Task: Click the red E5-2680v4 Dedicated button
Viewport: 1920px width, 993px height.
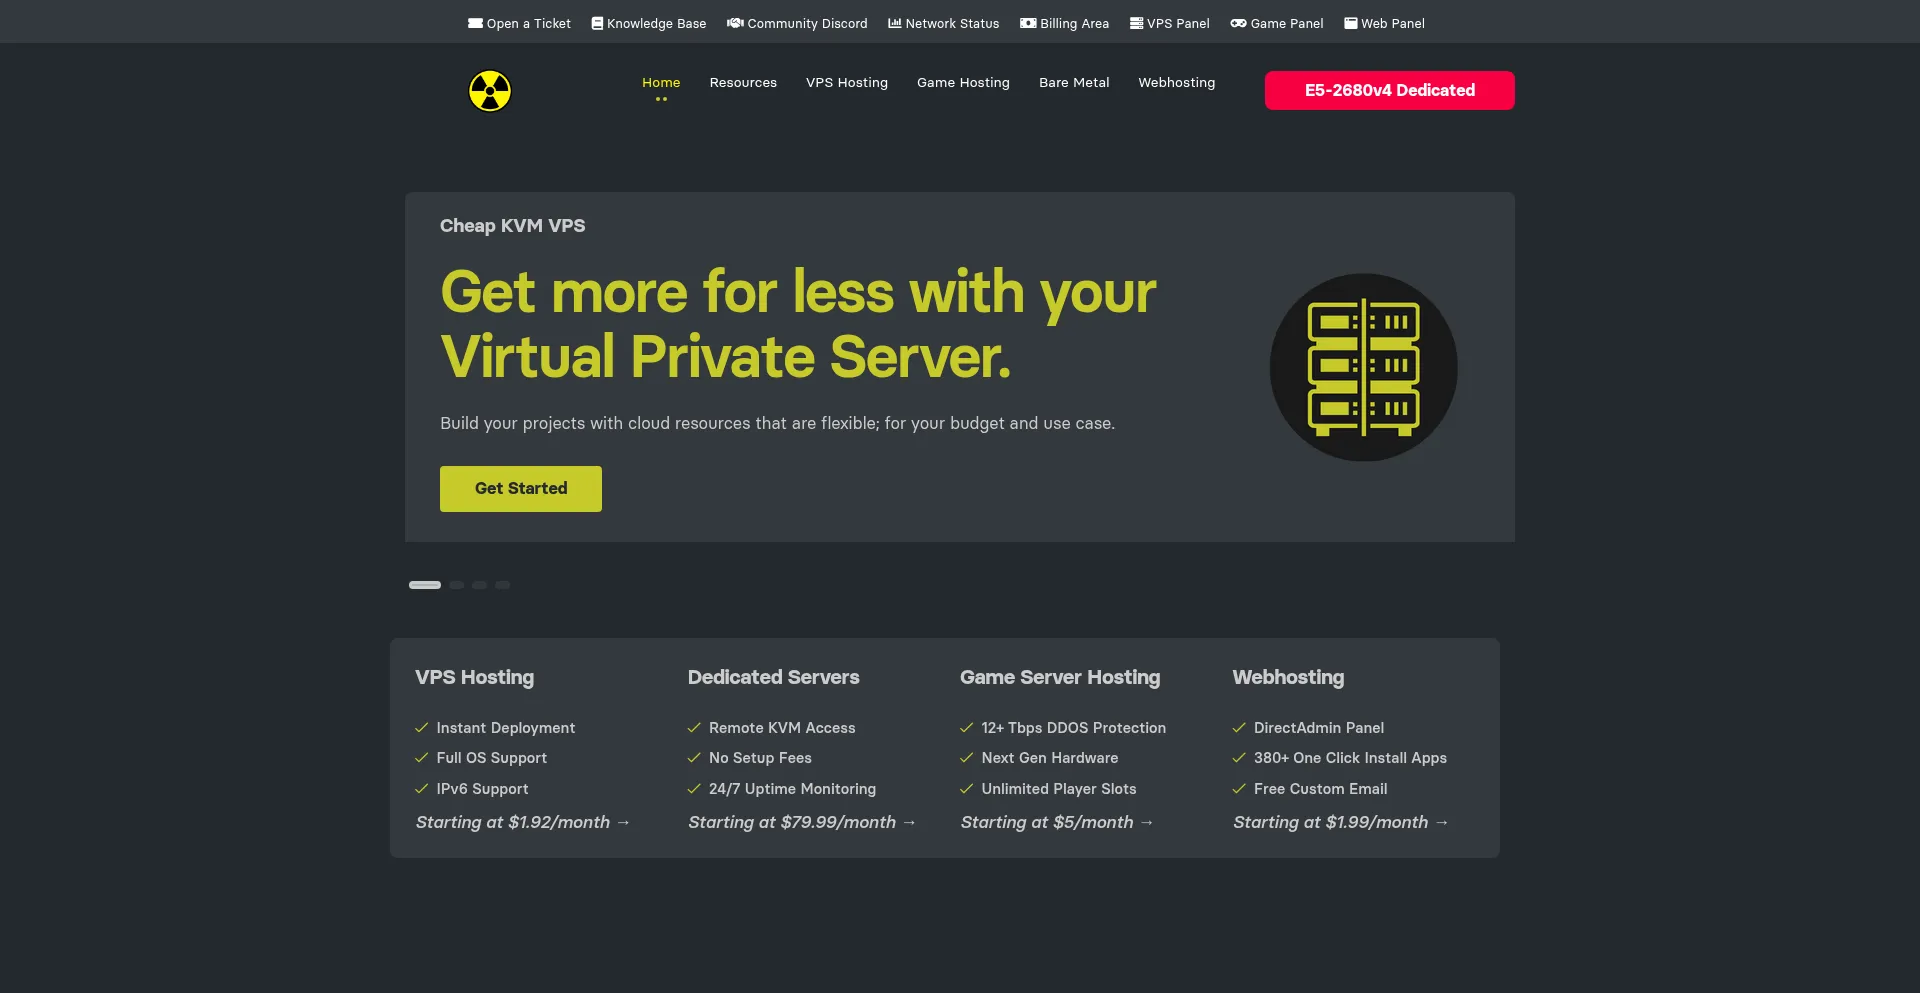Action: [x=1389, y=90]
